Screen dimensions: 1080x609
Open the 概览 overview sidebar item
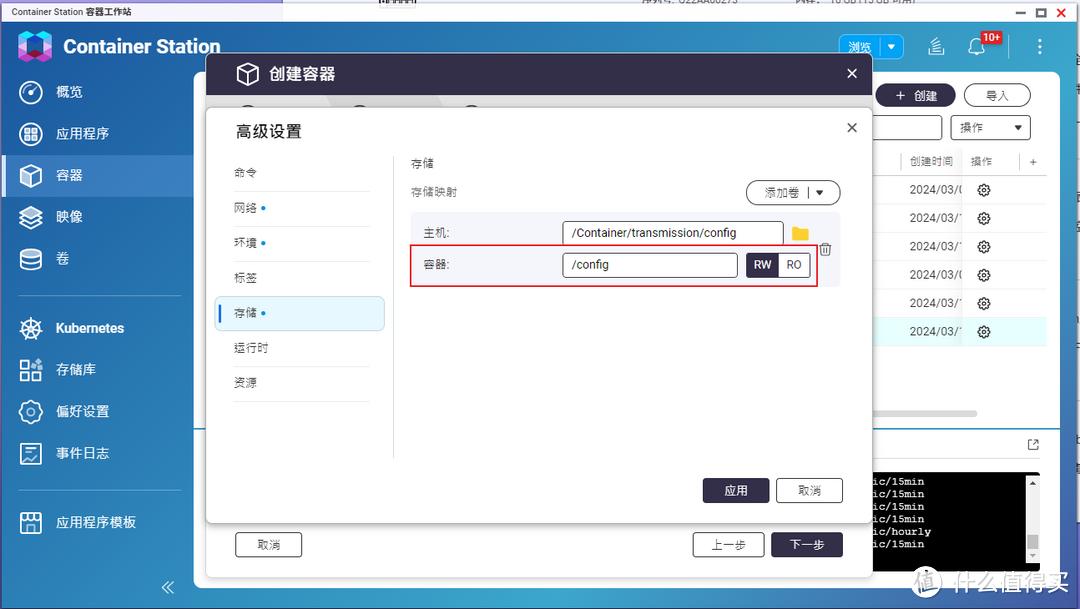[x=96, y=92]
